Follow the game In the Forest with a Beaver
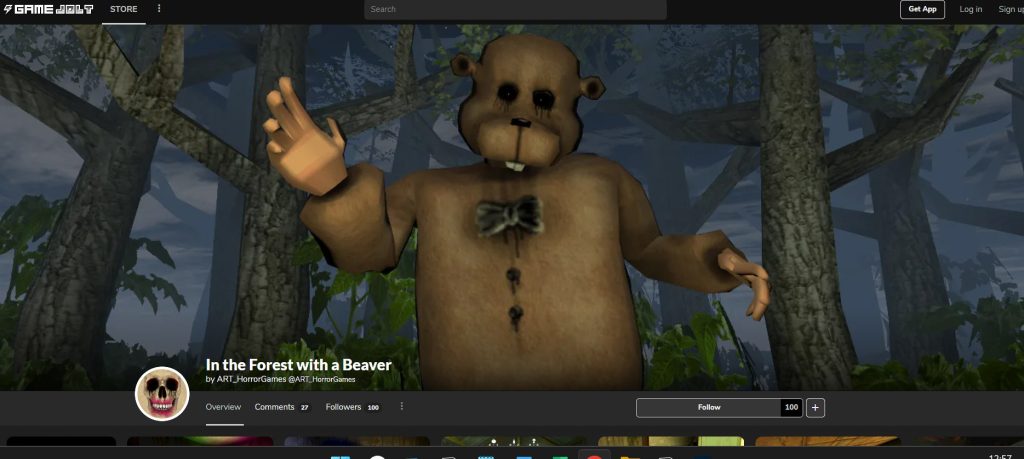Viewport: 1024px width, 459px height. pyautogui.click(x=708, y=407)
